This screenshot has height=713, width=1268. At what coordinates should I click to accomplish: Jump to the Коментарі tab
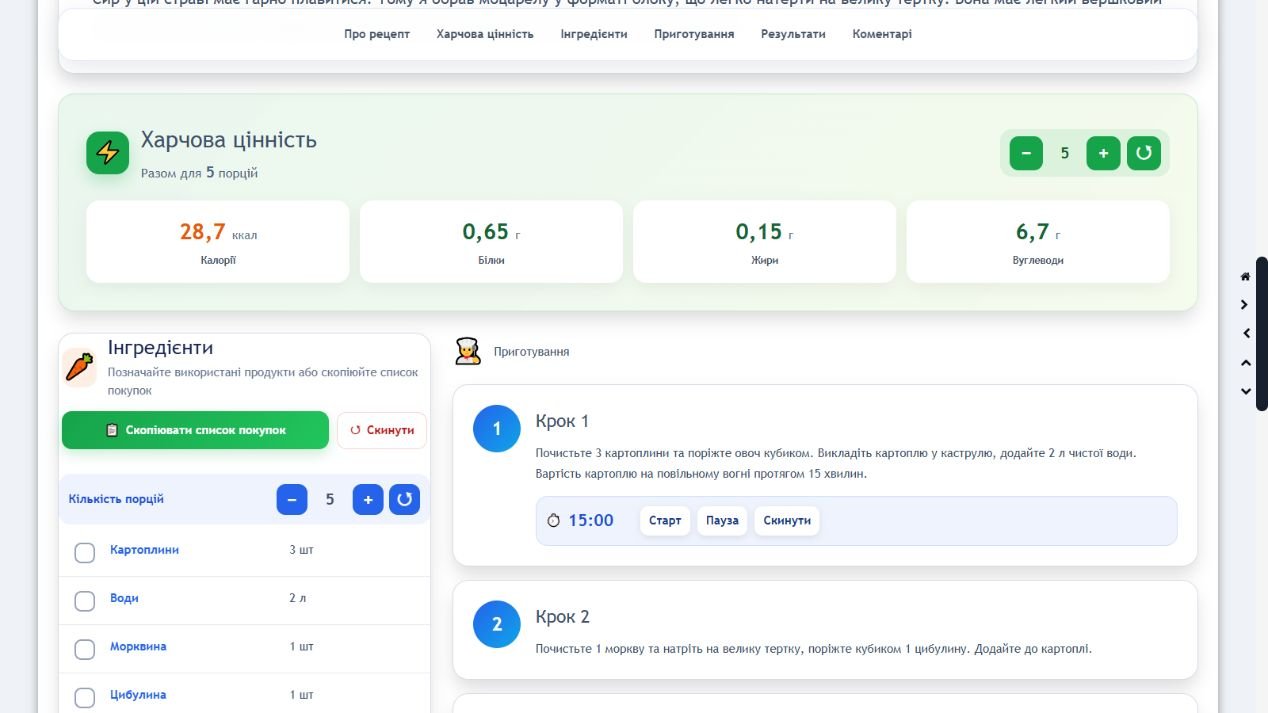882,34
